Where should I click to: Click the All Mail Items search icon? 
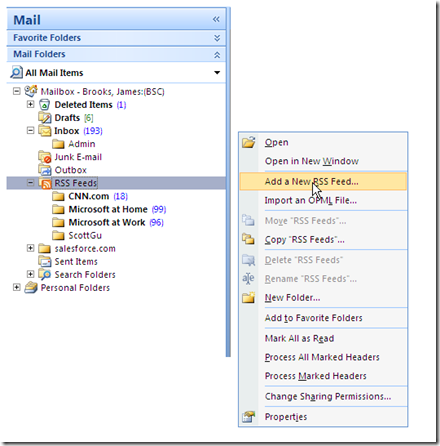[x=16, y=72]
